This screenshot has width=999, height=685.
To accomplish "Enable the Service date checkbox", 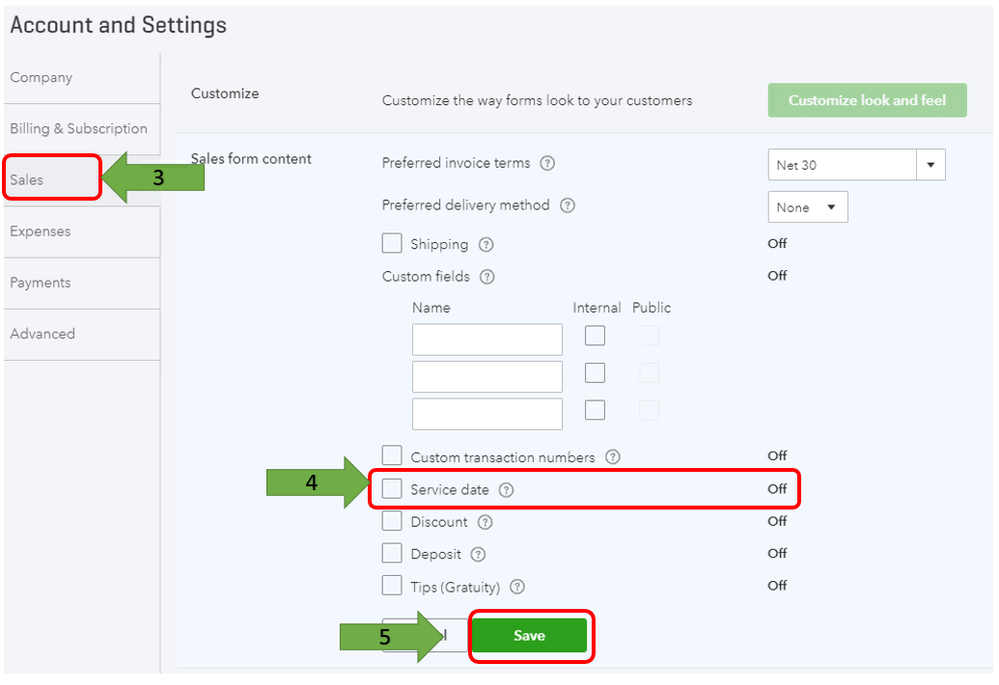I will pos(392,489).
